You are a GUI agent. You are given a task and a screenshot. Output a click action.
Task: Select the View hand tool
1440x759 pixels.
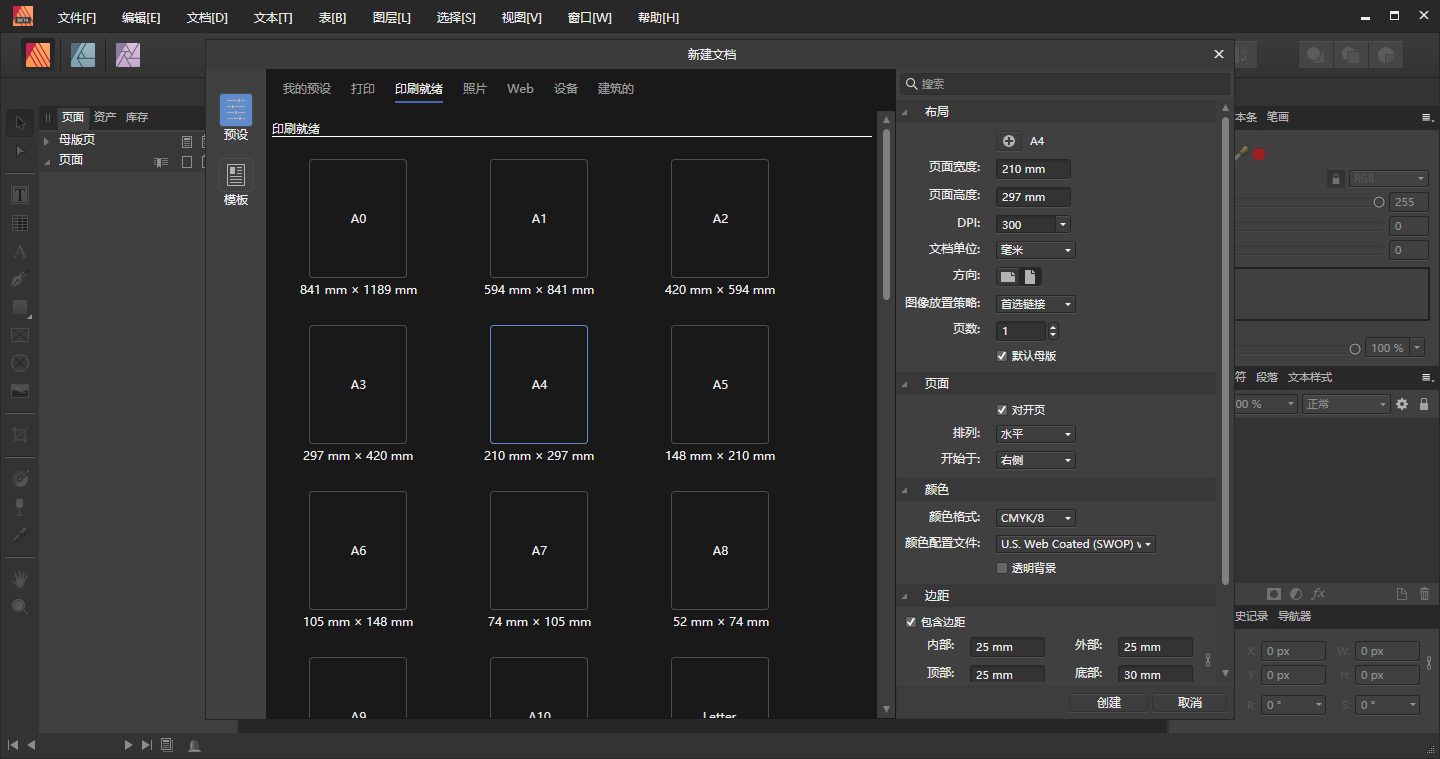[x=20, y=579]
